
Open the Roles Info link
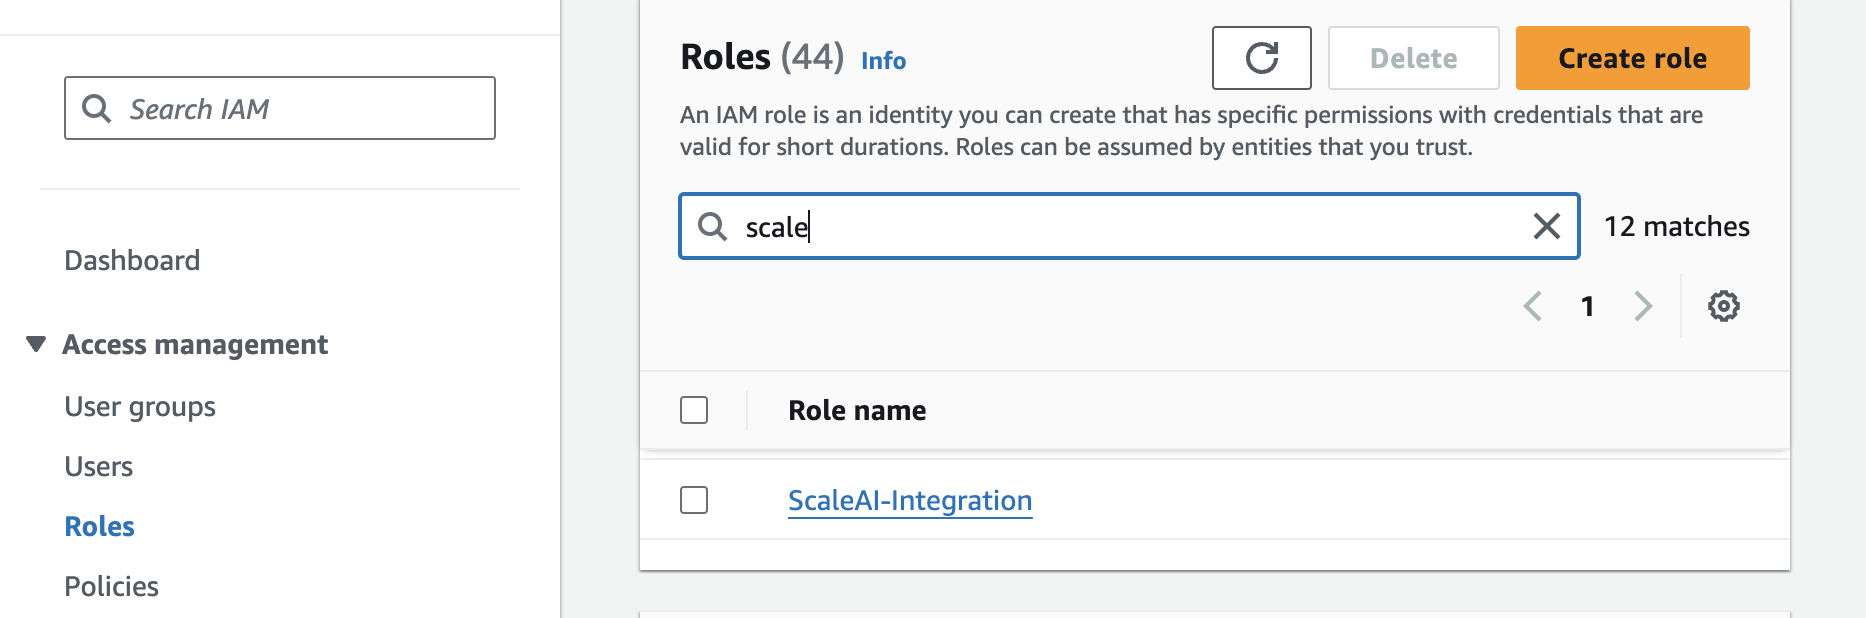pos(883,61)
